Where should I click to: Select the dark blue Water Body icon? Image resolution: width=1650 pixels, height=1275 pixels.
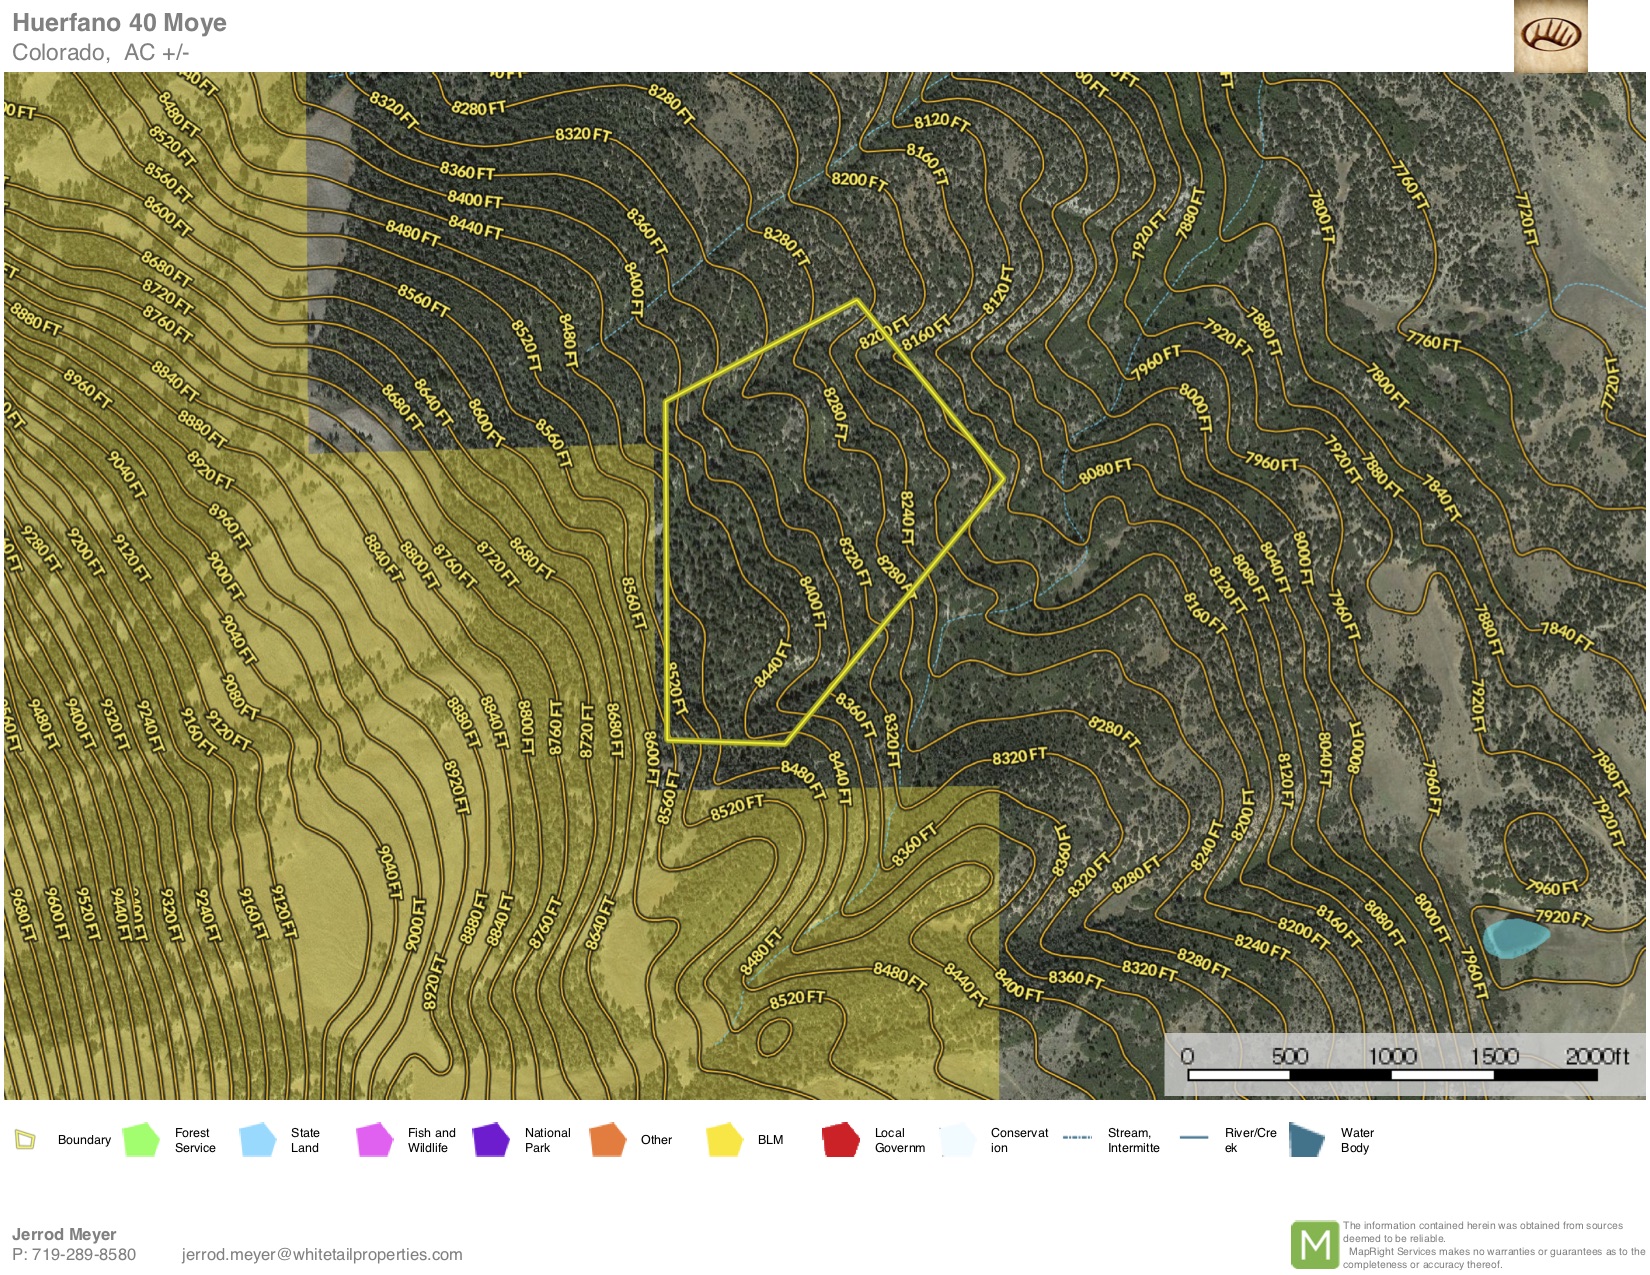click(1306, 1139)
